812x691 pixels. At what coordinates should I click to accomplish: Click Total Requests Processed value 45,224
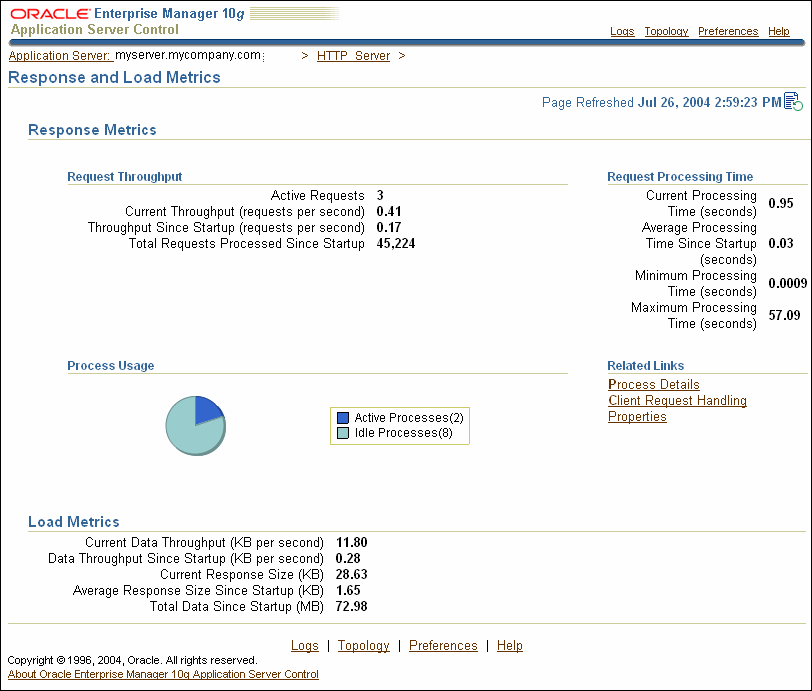(x=396, y=243)
